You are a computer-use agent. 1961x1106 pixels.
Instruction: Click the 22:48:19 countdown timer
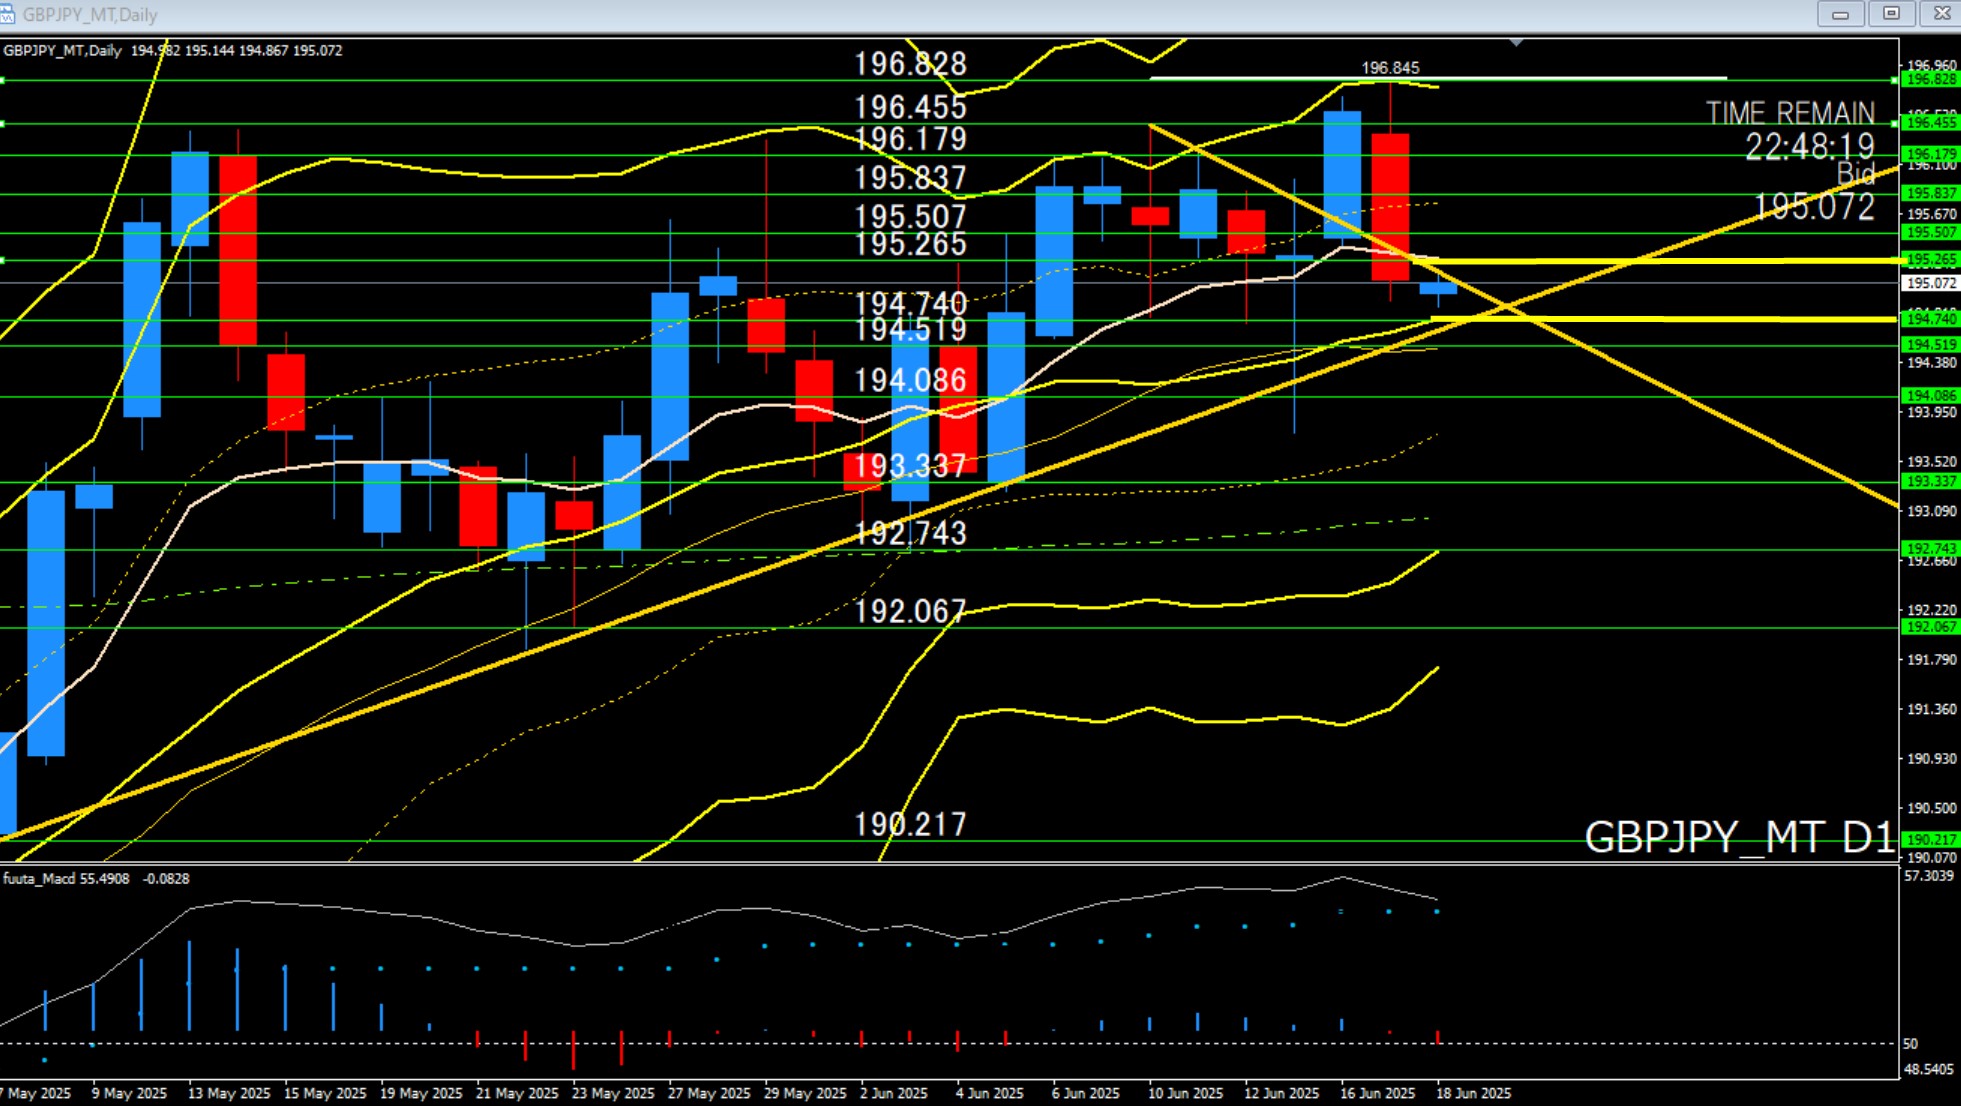coord(1810,147)
